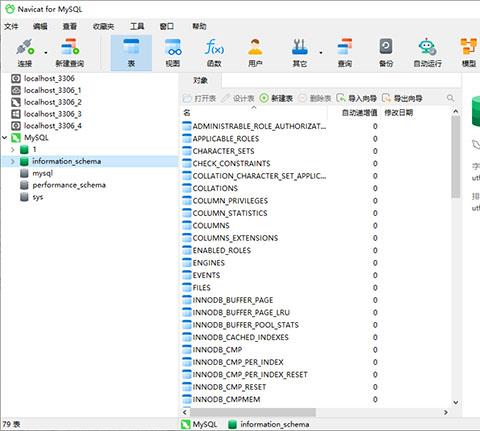Click the Model (模型) toolbar icon
480x431 pixels.
(469, 53)
